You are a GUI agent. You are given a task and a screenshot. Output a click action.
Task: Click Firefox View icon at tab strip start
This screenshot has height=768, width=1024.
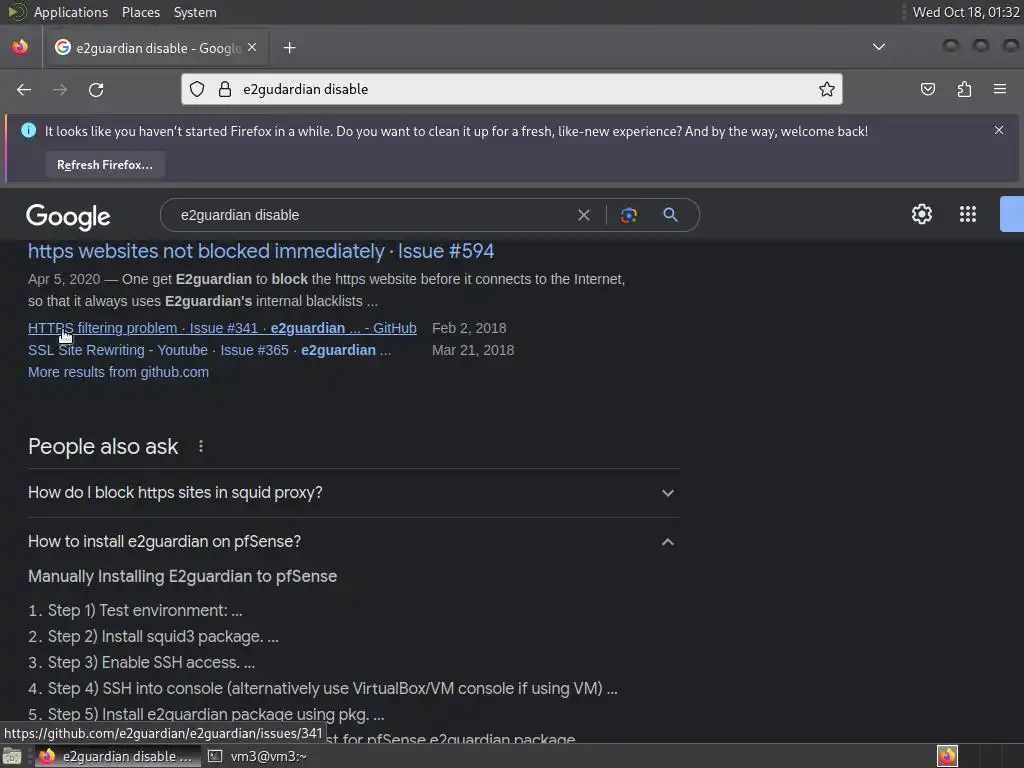coord(20,47)
